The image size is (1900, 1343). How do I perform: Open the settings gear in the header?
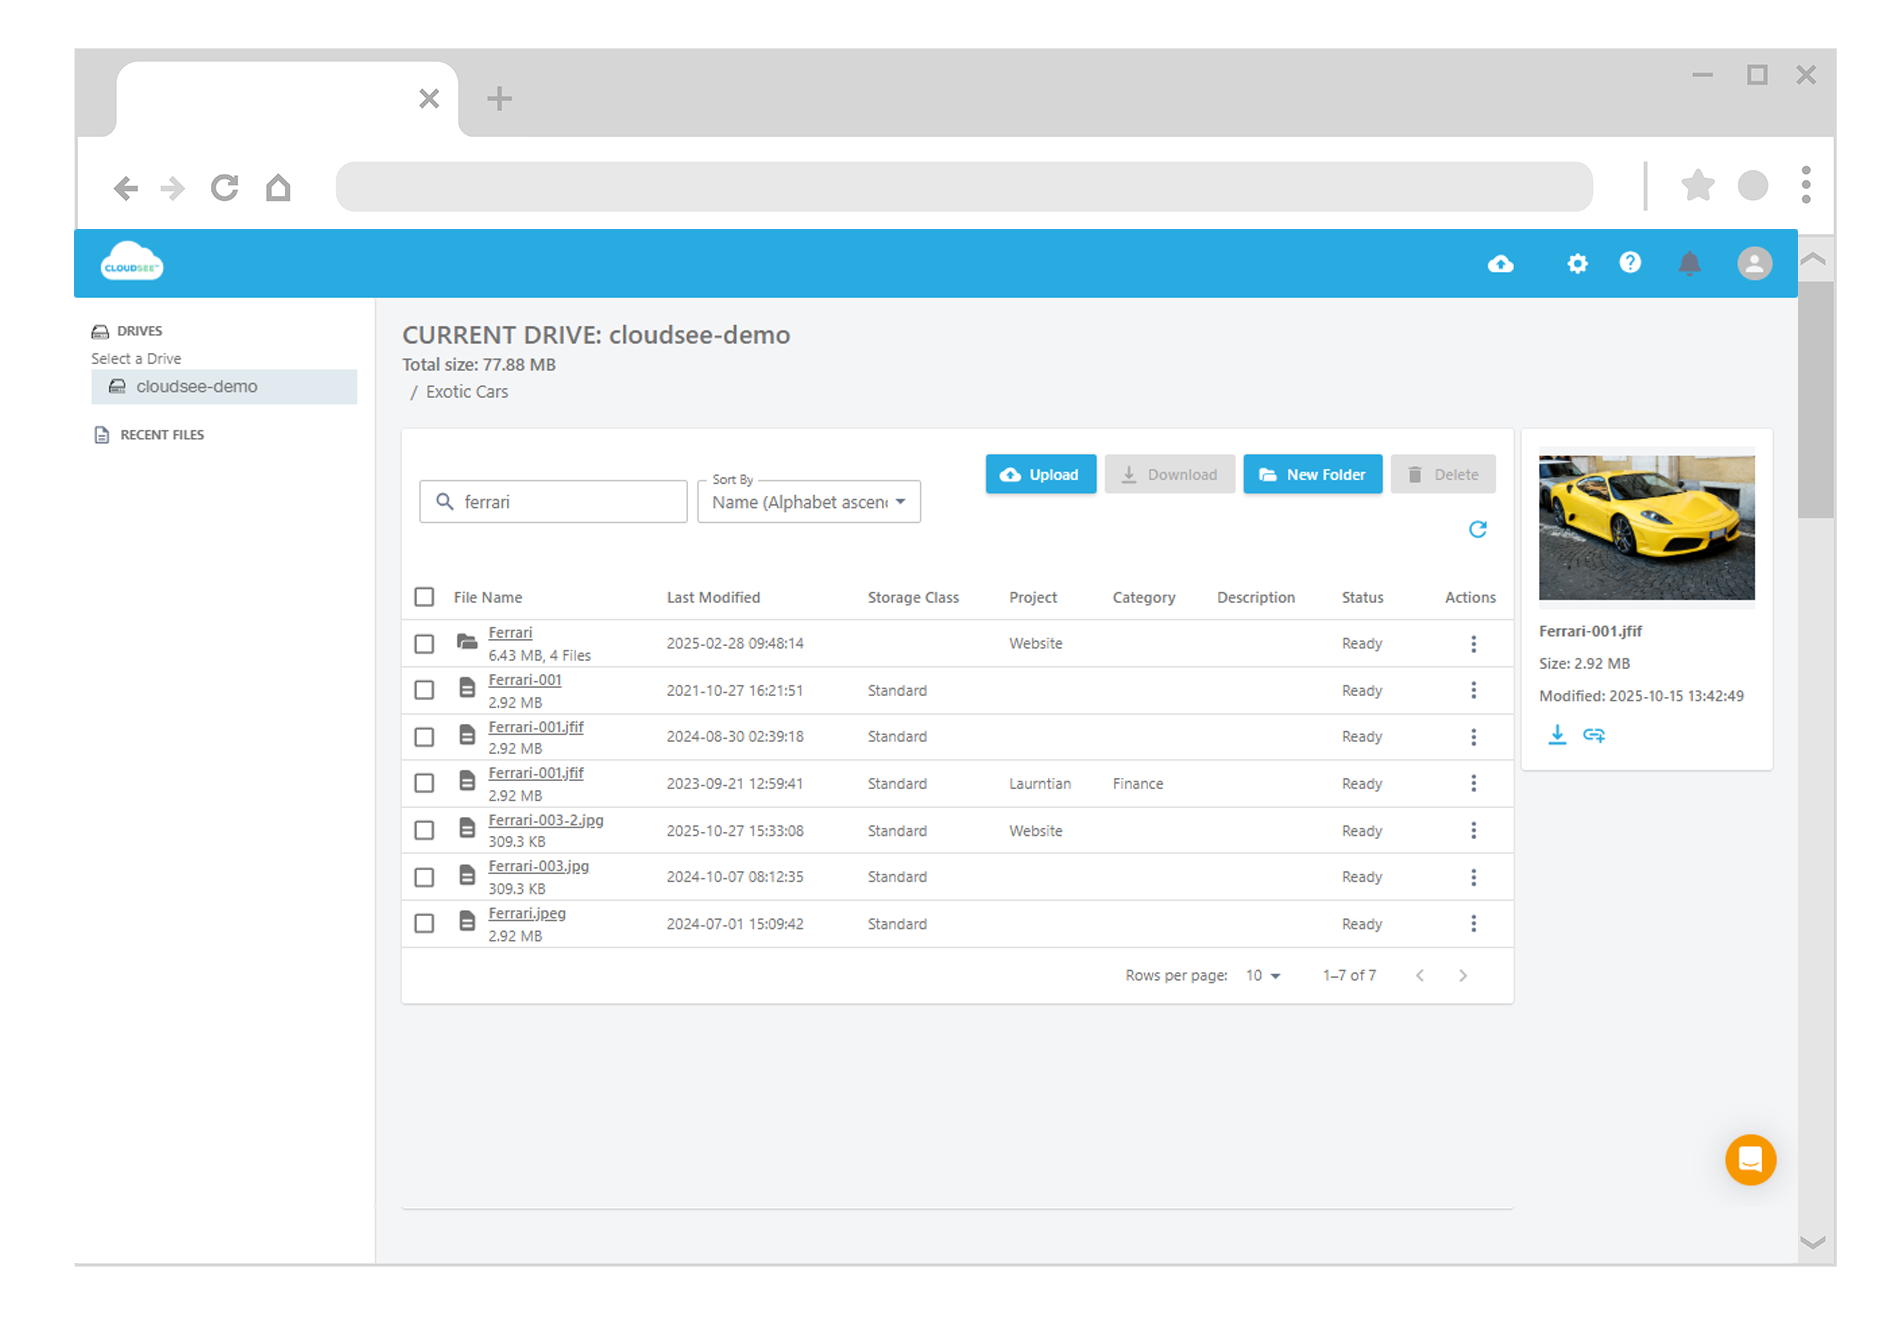(x=1577, y=264)
